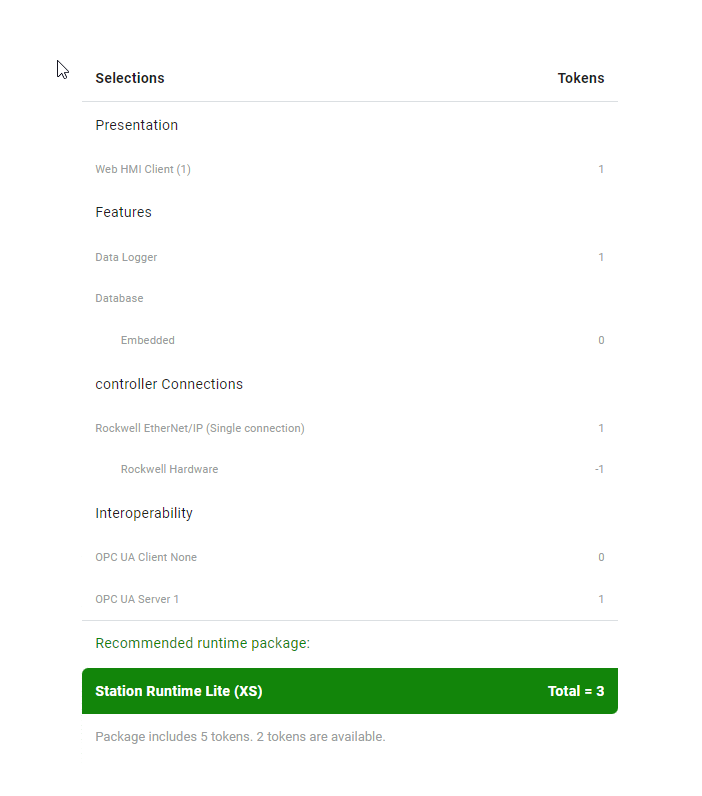Click the OPC UA Client None entry
This screenshot has height=796, width=702.
(146, 557)
